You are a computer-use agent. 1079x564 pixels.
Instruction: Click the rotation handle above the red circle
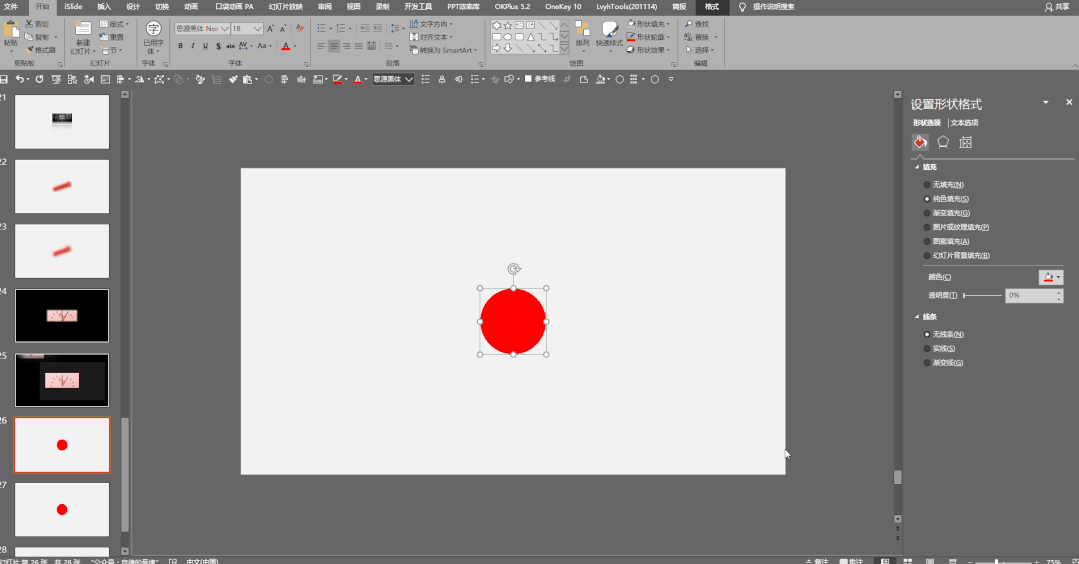pos(513,268)
